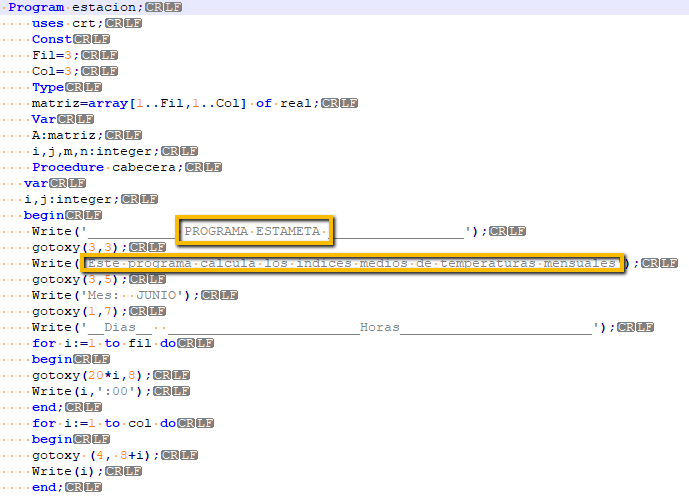Place cursor on 'A:matriz;' line
The height and width of the screenshot is (496, 689).
point(66,135)
